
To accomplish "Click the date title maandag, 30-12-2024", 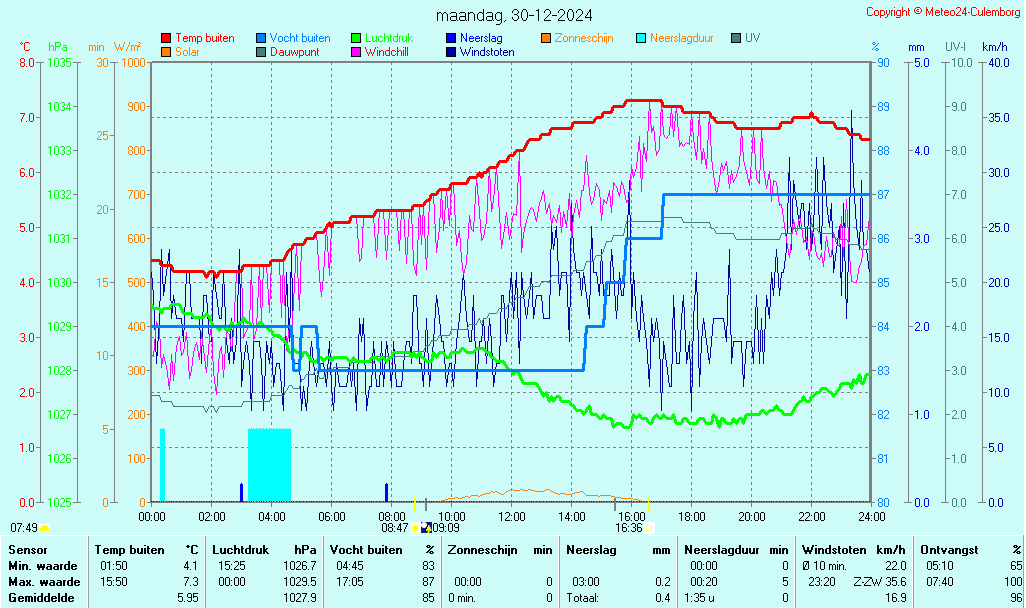I will click(x=514, y=15).
